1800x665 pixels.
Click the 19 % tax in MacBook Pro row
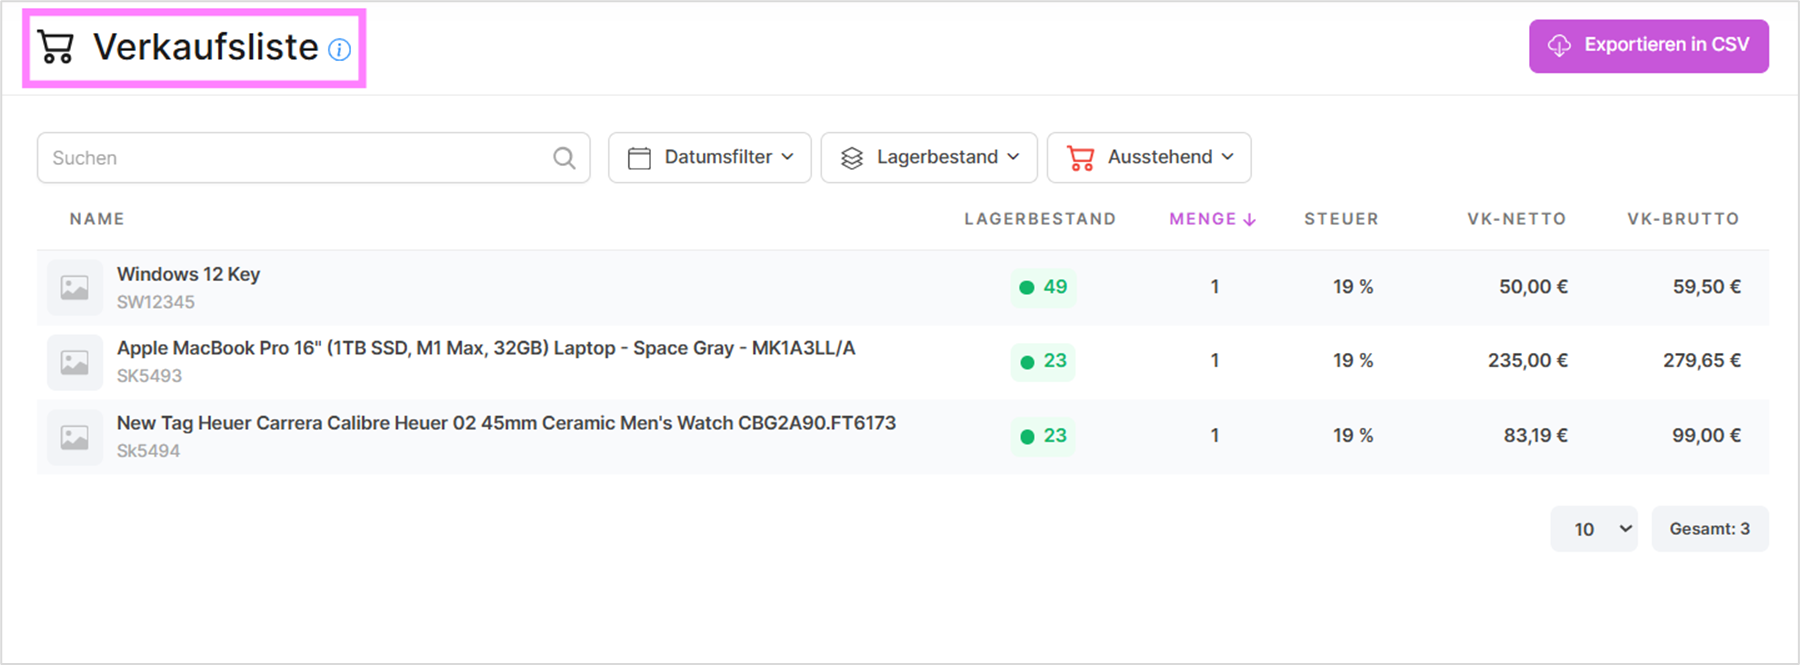(1353, 361)
